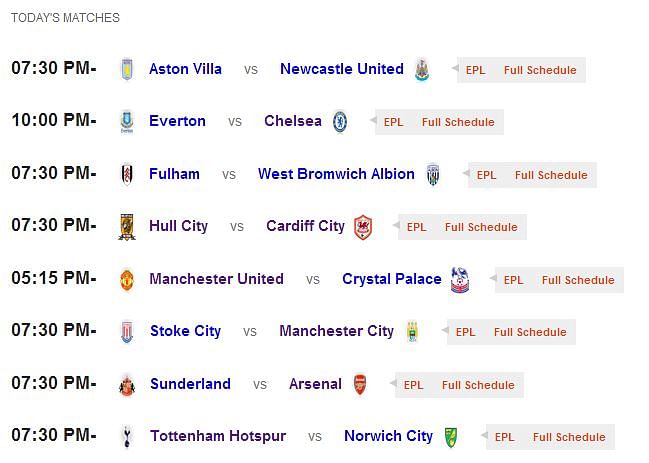649x463 pixels.
Task: Click the Norwich City canary crest
Action: click(x=451, y=437)
